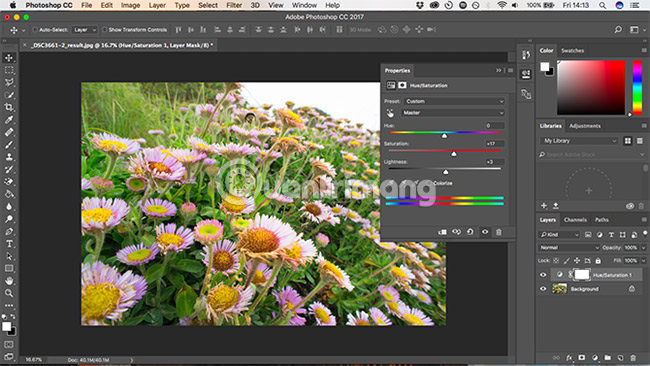
Task: Click the Lightness slider handle
Action: point(446,172)
